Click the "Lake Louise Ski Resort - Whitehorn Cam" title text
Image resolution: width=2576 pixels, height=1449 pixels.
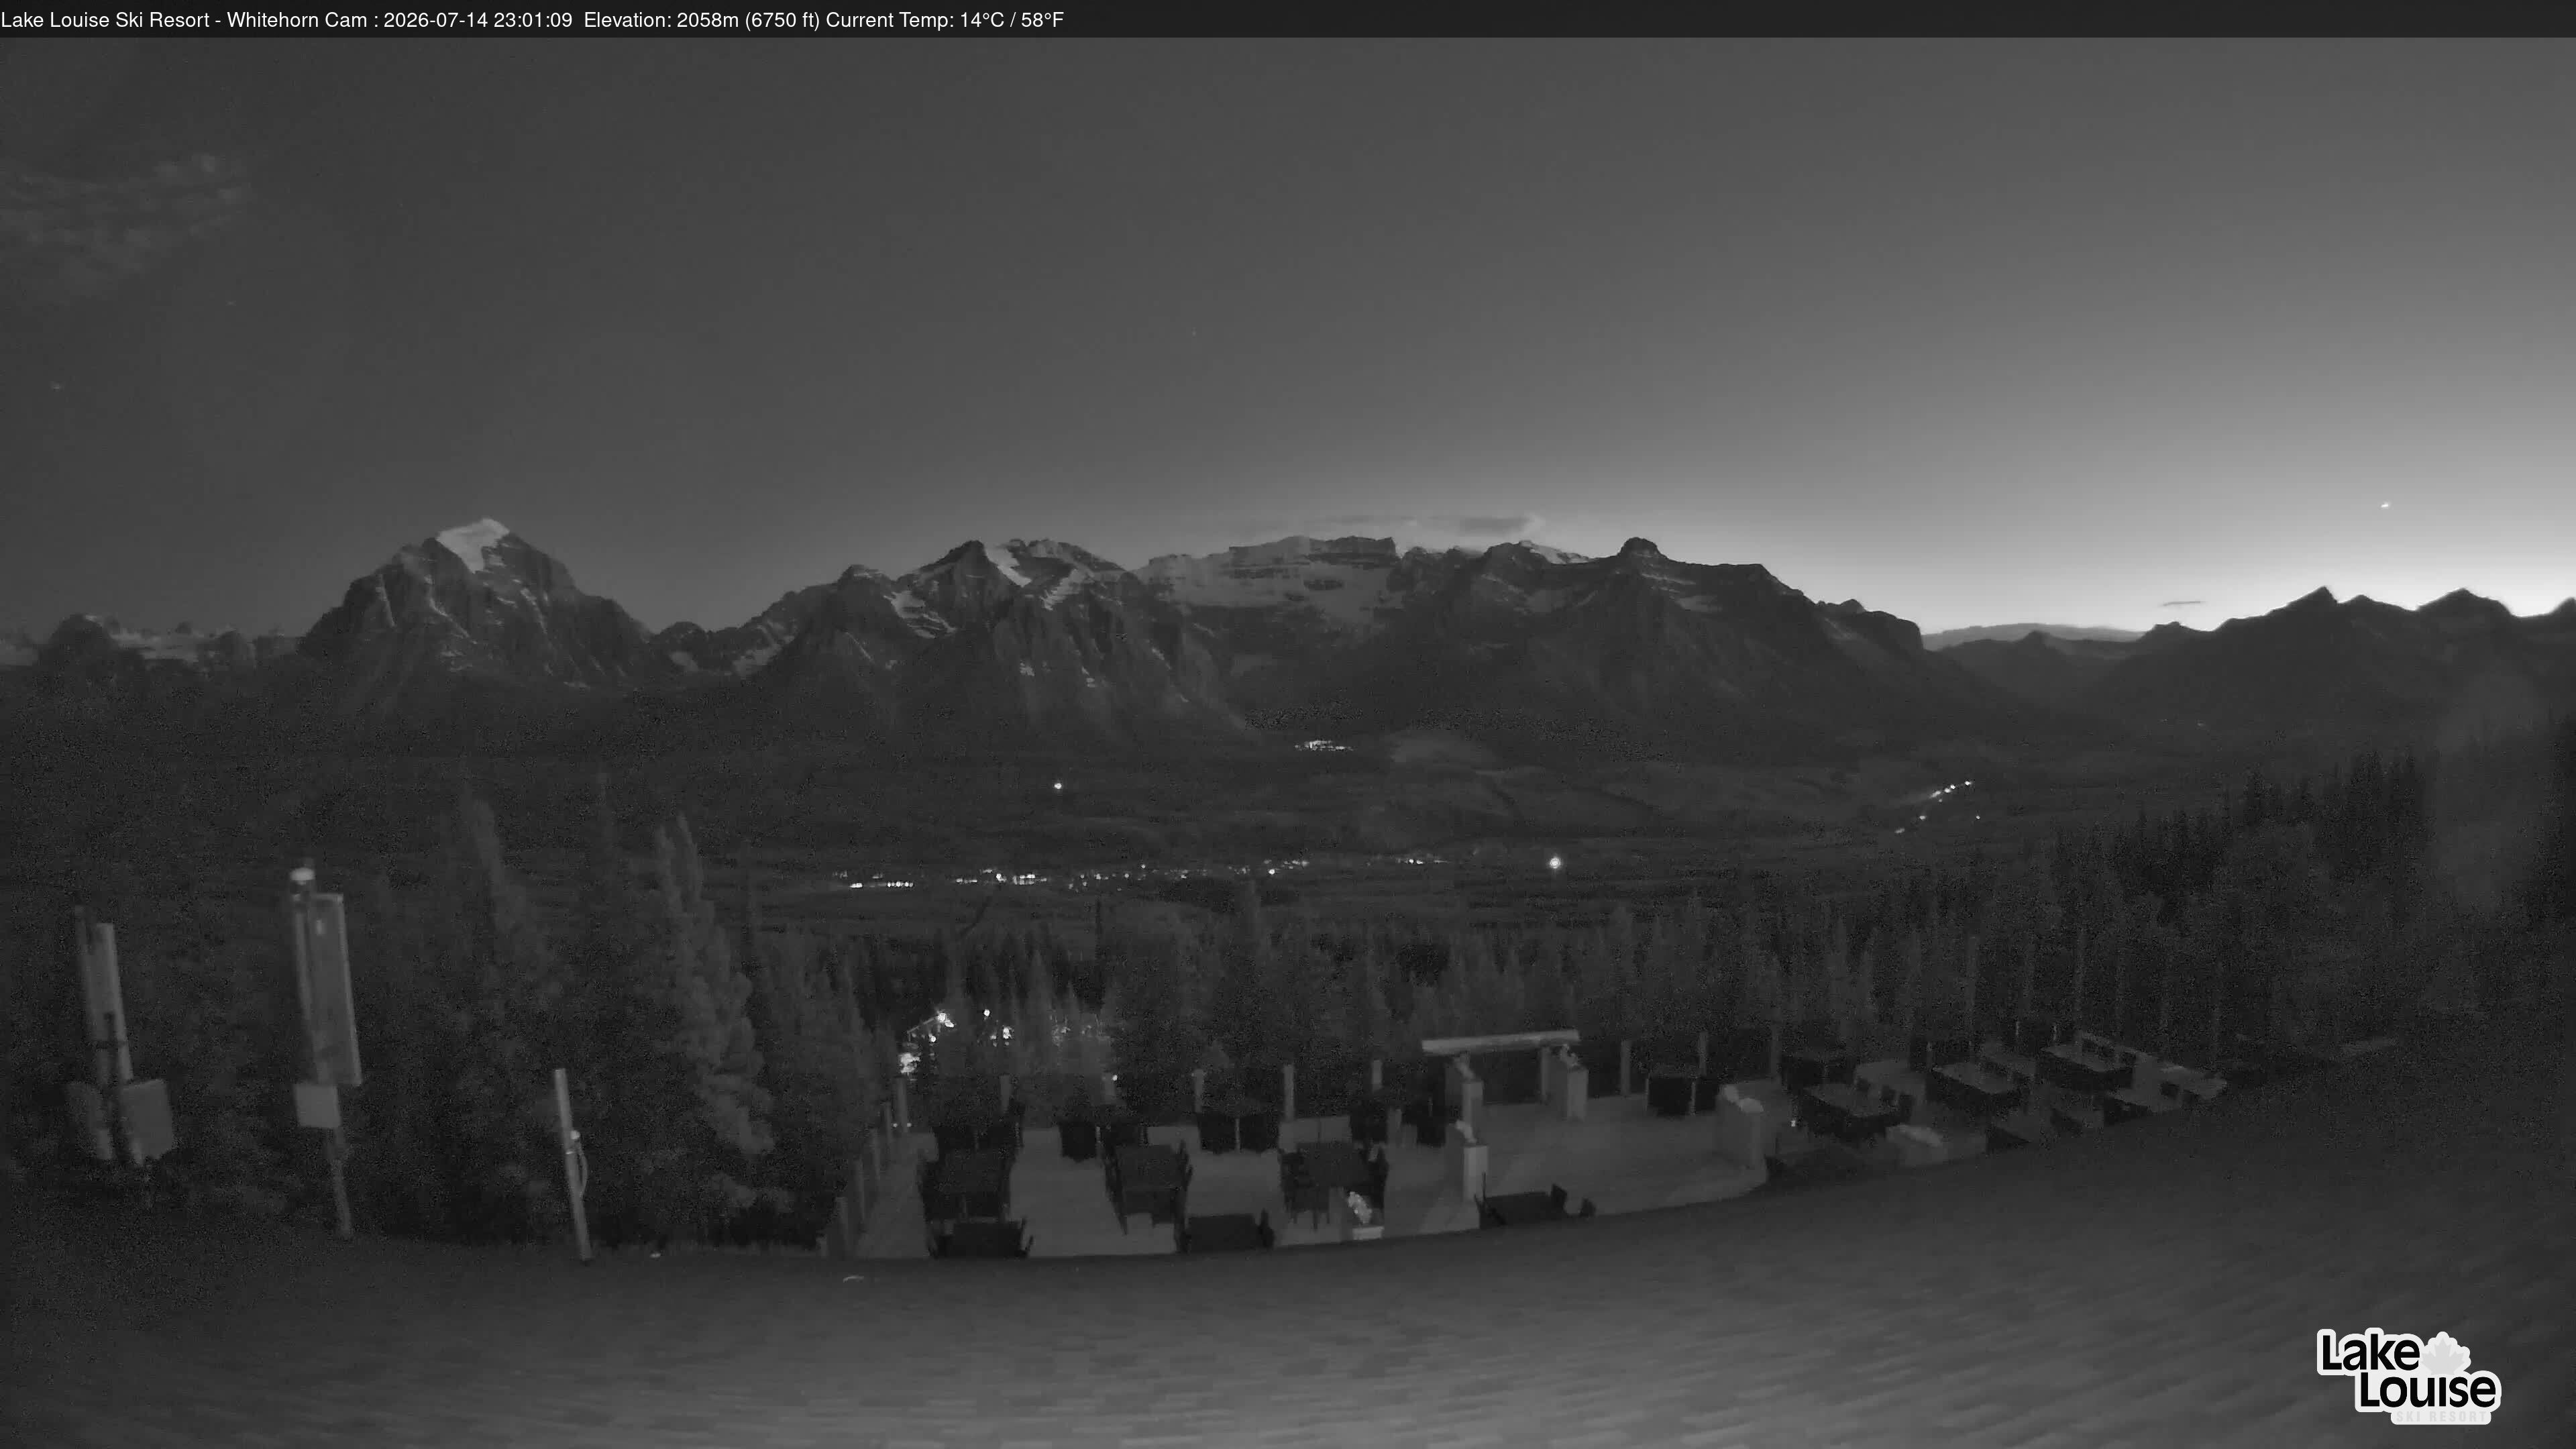[184, 20]
